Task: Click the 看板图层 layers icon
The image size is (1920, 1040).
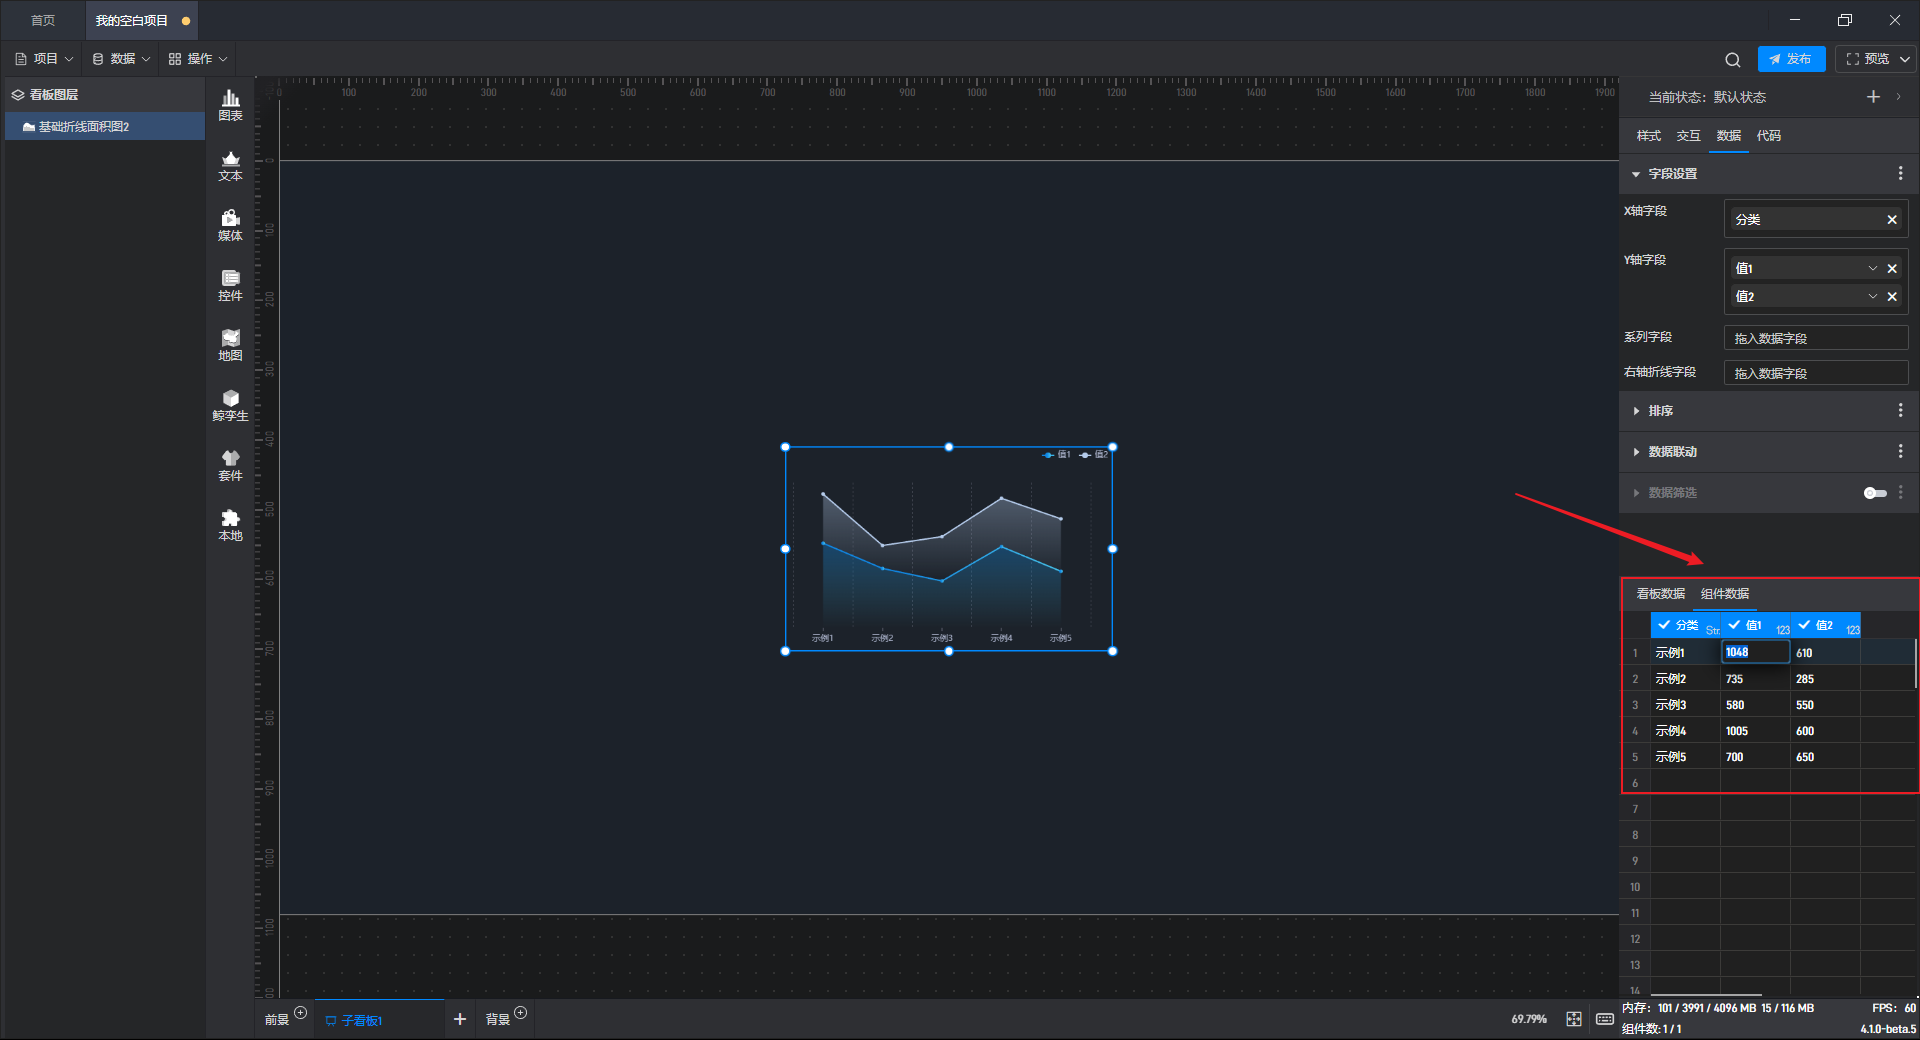Action: (17, 95)
